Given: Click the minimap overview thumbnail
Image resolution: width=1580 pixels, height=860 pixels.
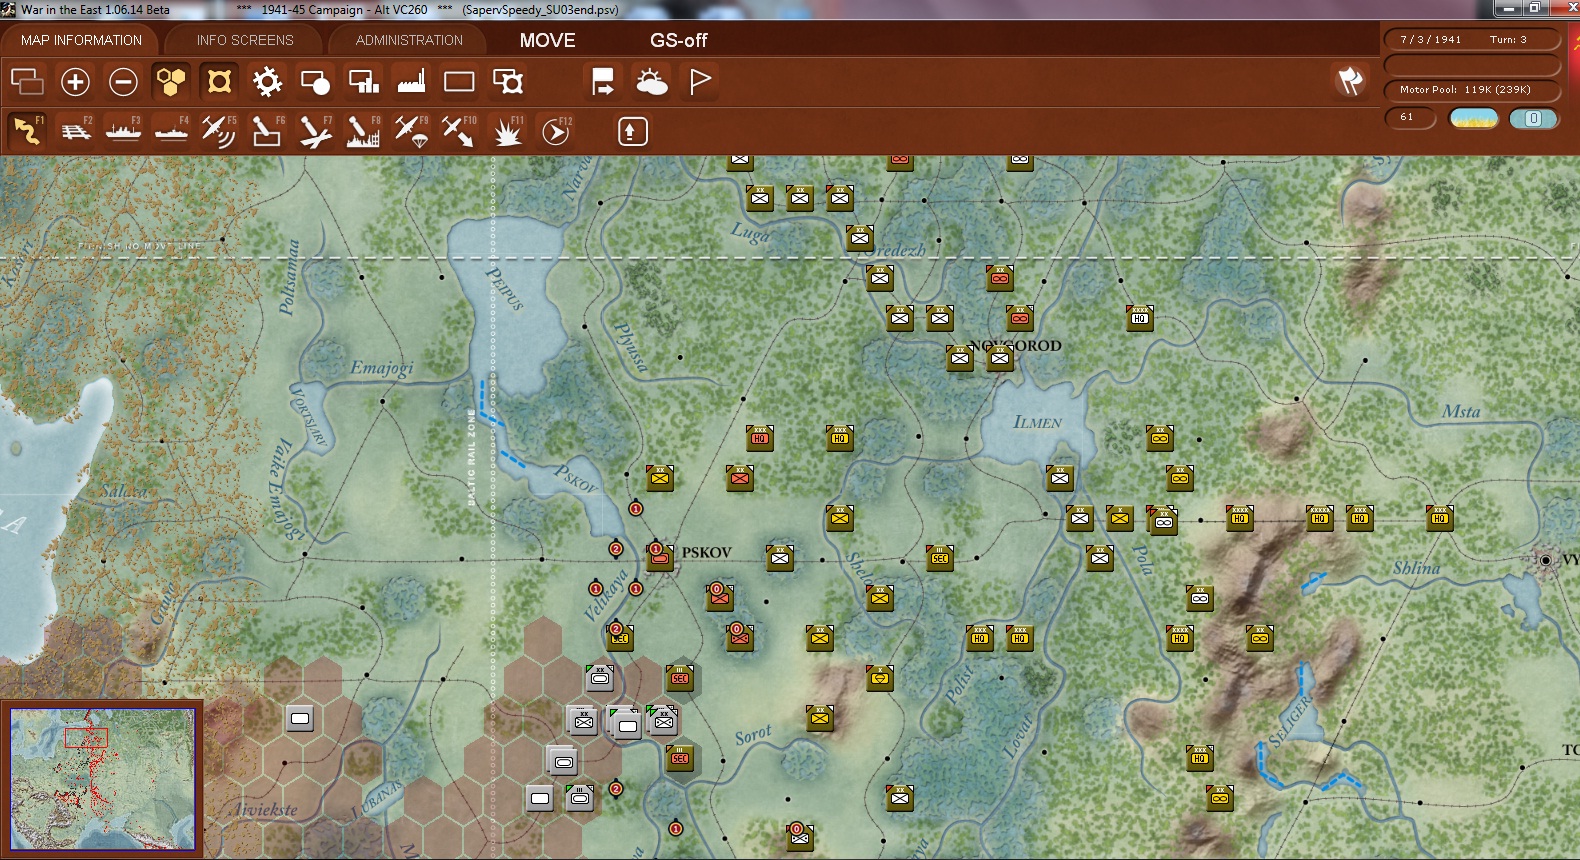Looking at the screenshot, I should point(103,779).
